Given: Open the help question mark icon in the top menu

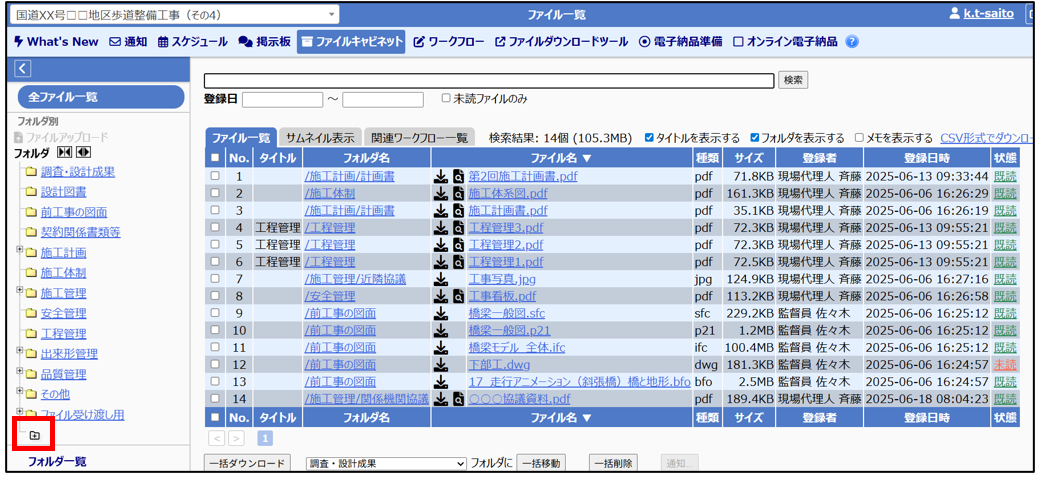Looking at the screenshot, I should [x=852, y=42].
